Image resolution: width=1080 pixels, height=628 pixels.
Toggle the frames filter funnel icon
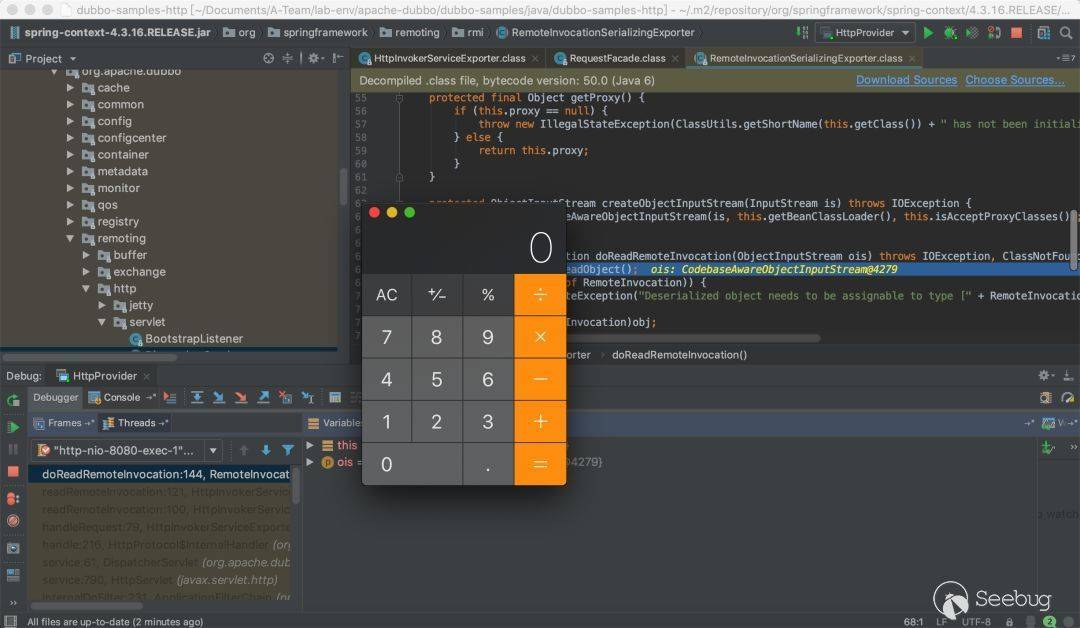[x=288, y=450]
